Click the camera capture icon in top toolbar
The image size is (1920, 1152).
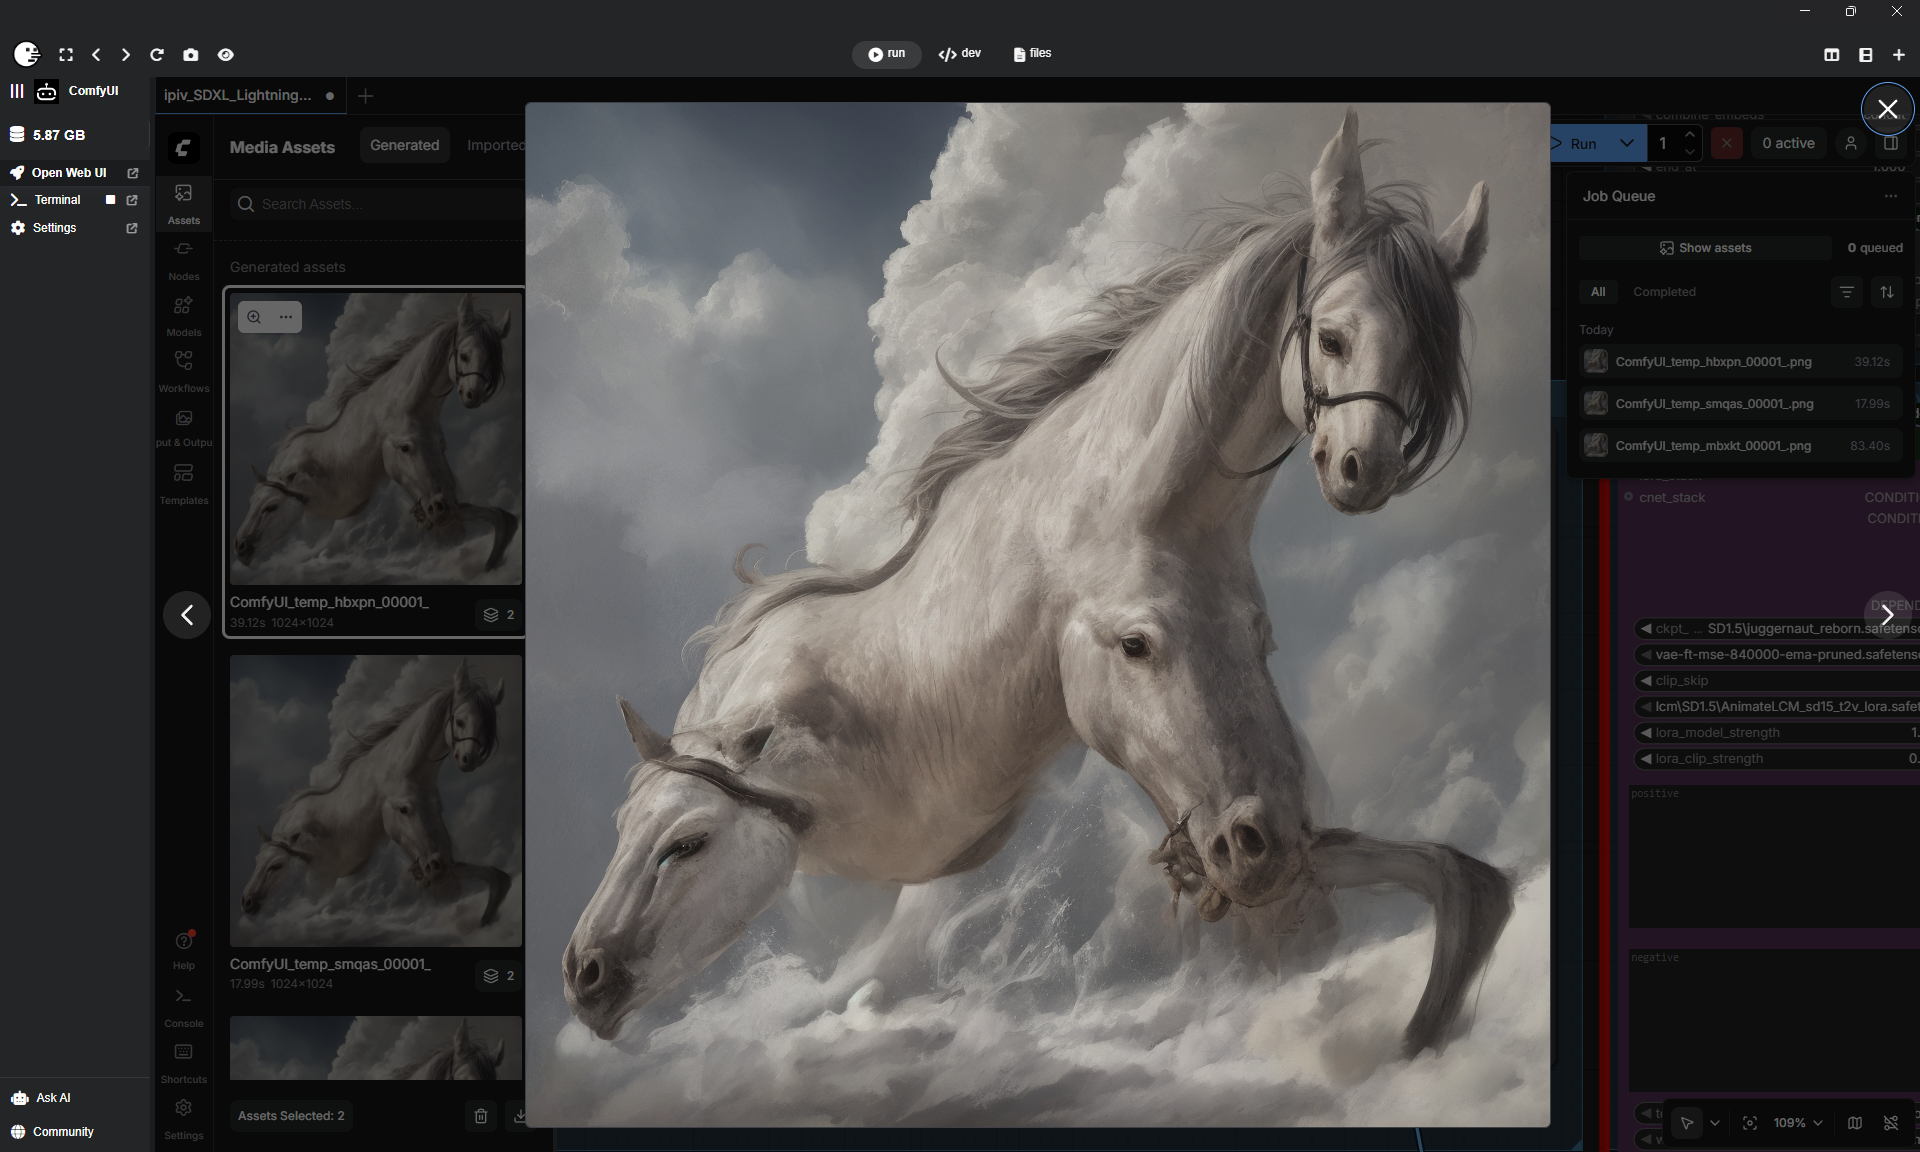point(190,55)
